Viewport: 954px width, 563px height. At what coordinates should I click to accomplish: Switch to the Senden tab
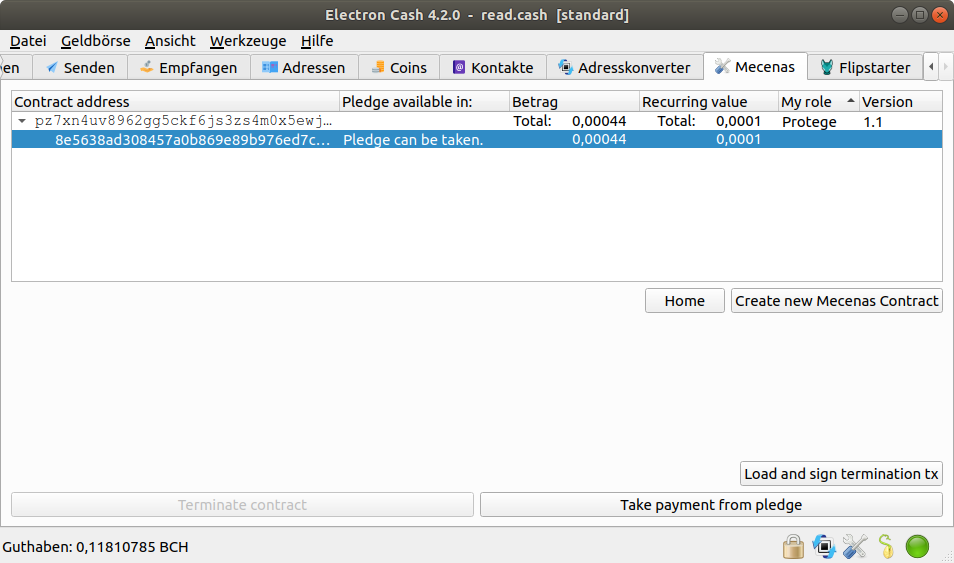(80, 68)
